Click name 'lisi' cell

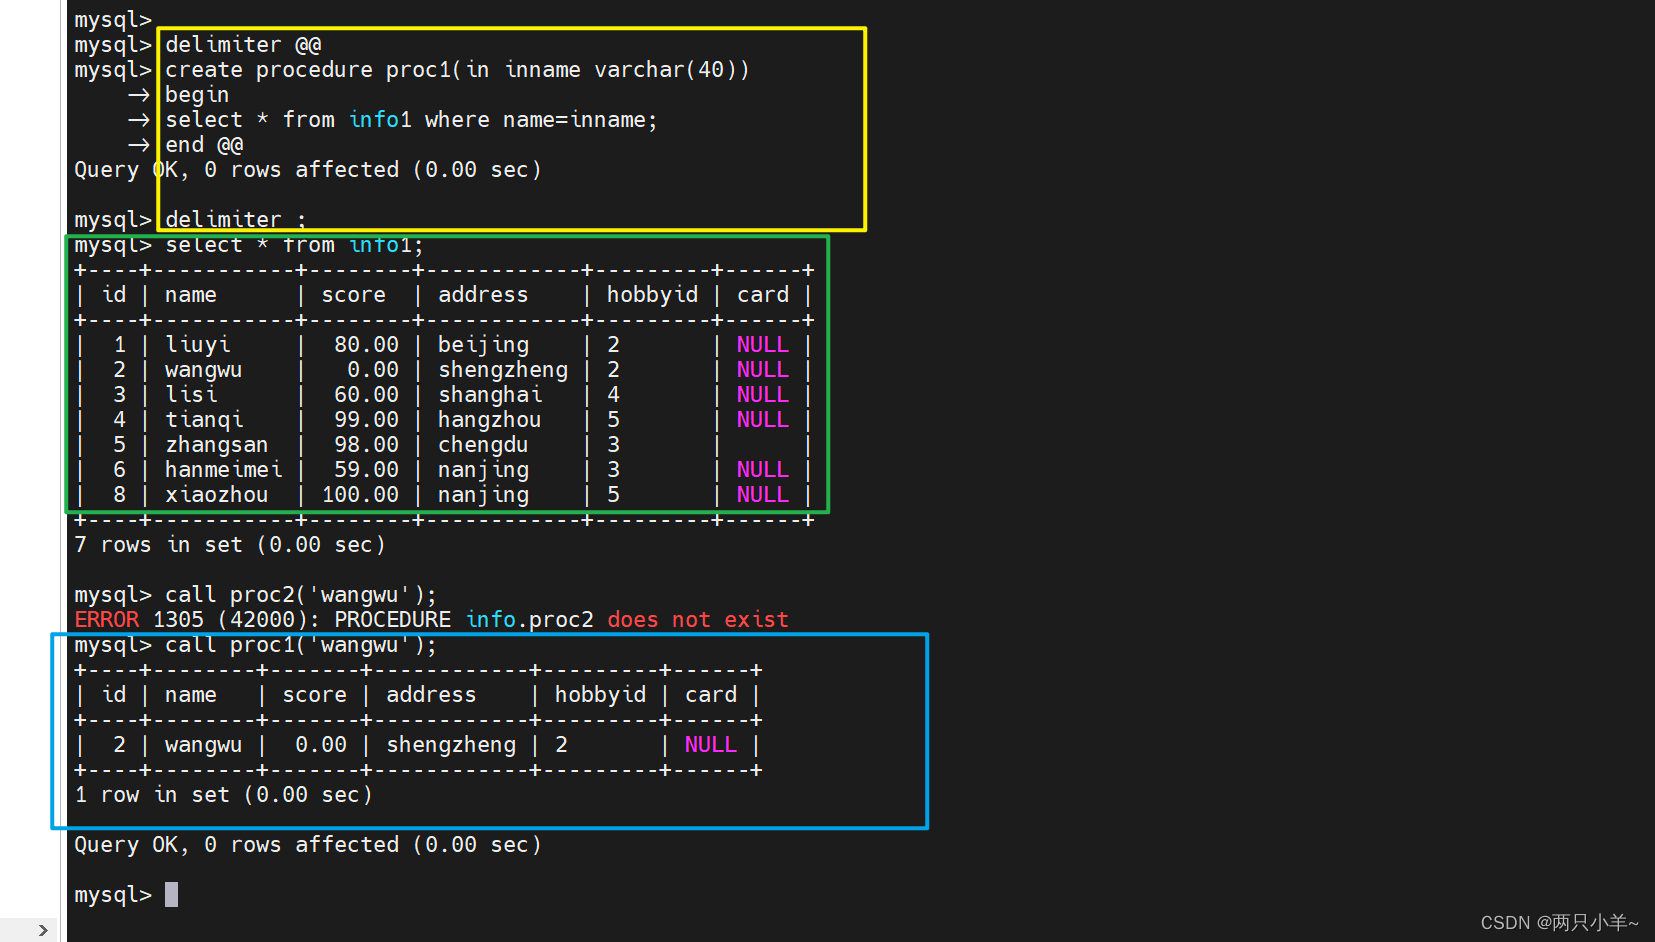tap(191, 395)
